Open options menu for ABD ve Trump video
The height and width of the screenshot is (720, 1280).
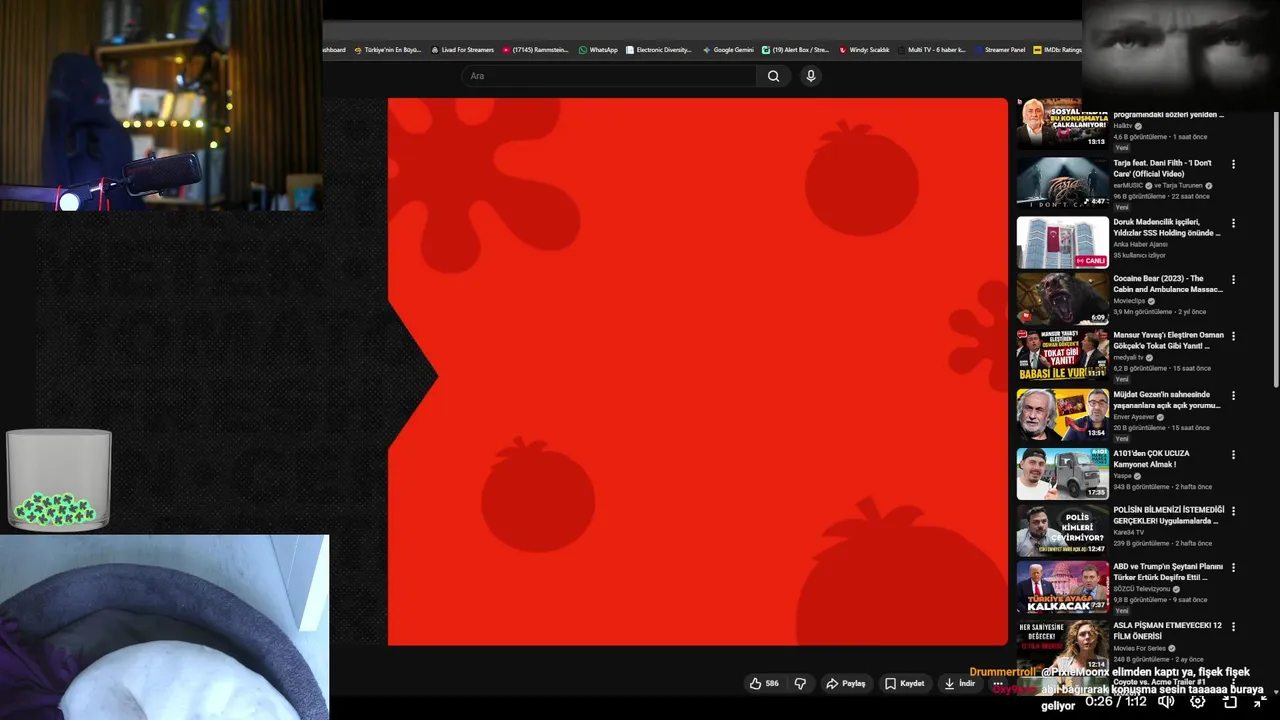[x=1233, y=568]
